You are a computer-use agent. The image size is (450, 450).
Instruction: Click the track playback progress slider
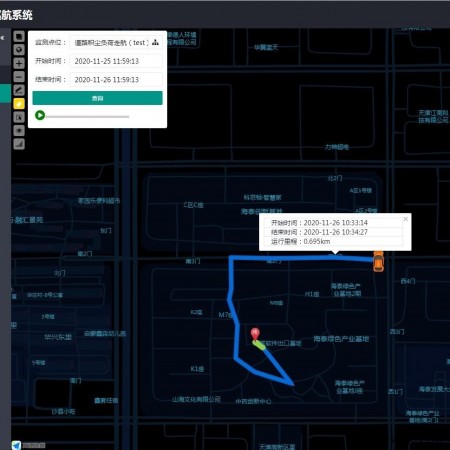[x=87, y=117]
